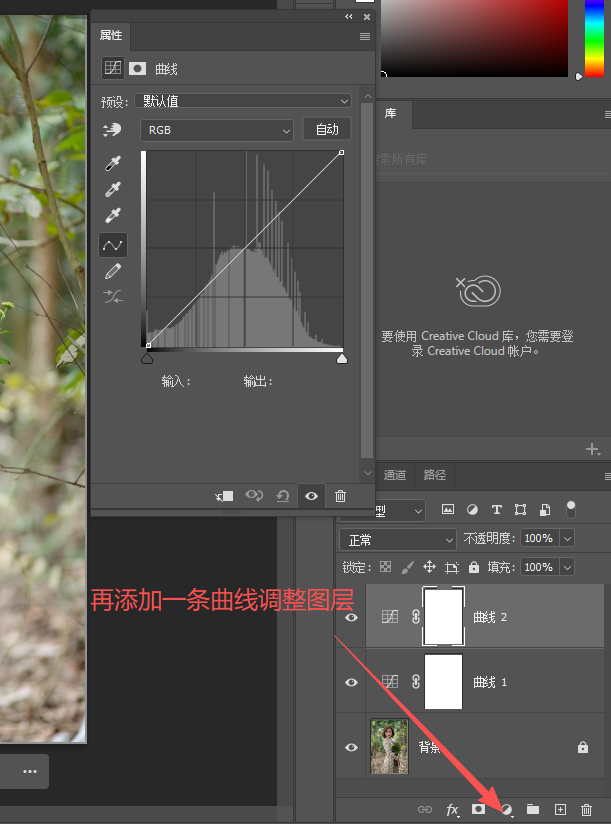Create a new layer

[560, 809]
